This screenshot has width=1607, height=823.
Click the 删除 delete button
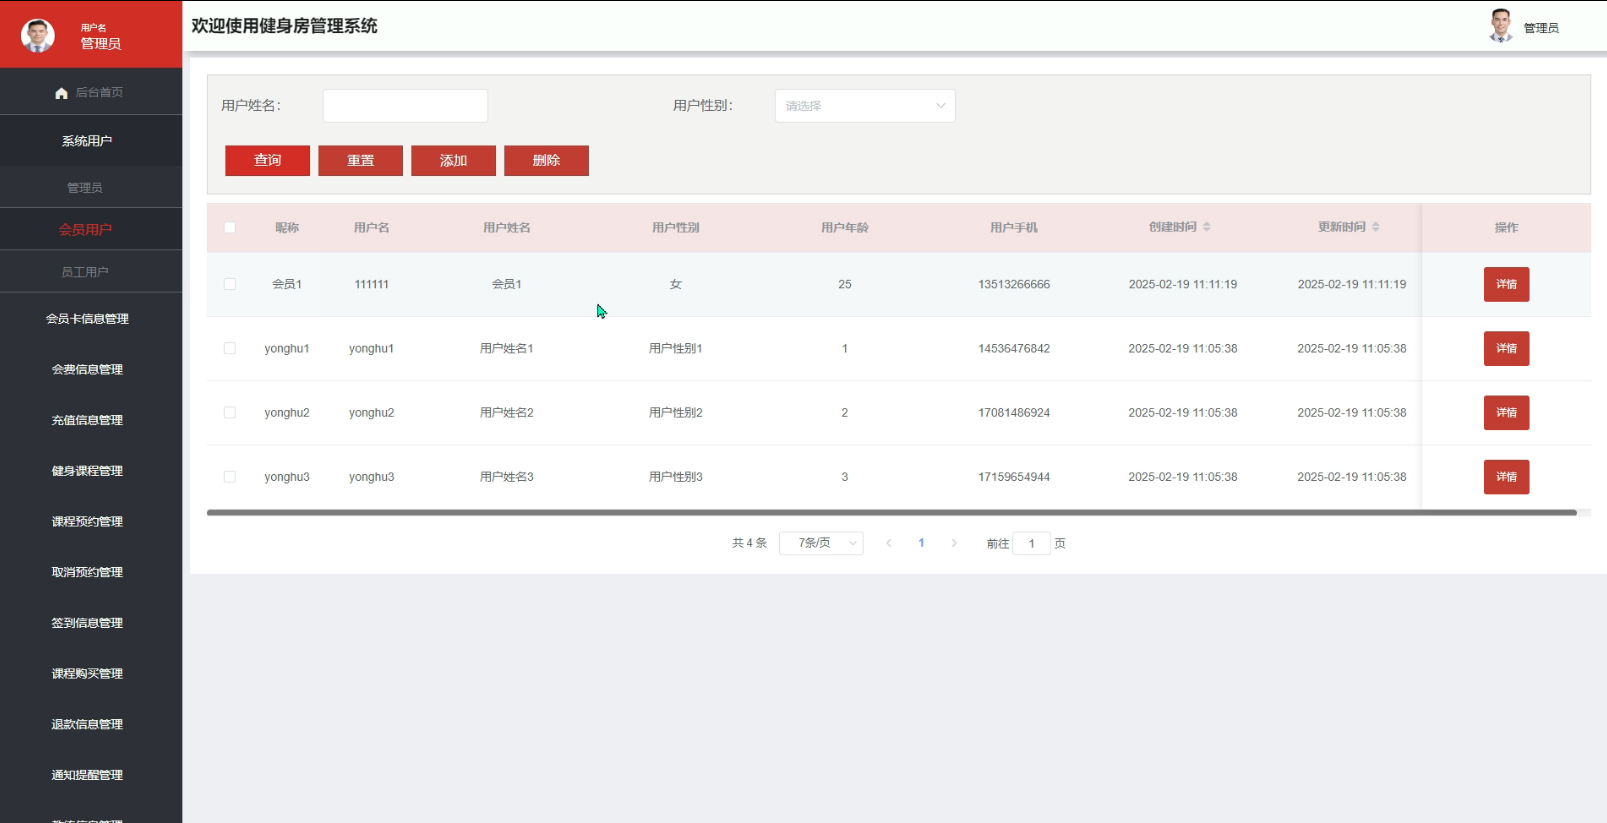click(546, 160)
